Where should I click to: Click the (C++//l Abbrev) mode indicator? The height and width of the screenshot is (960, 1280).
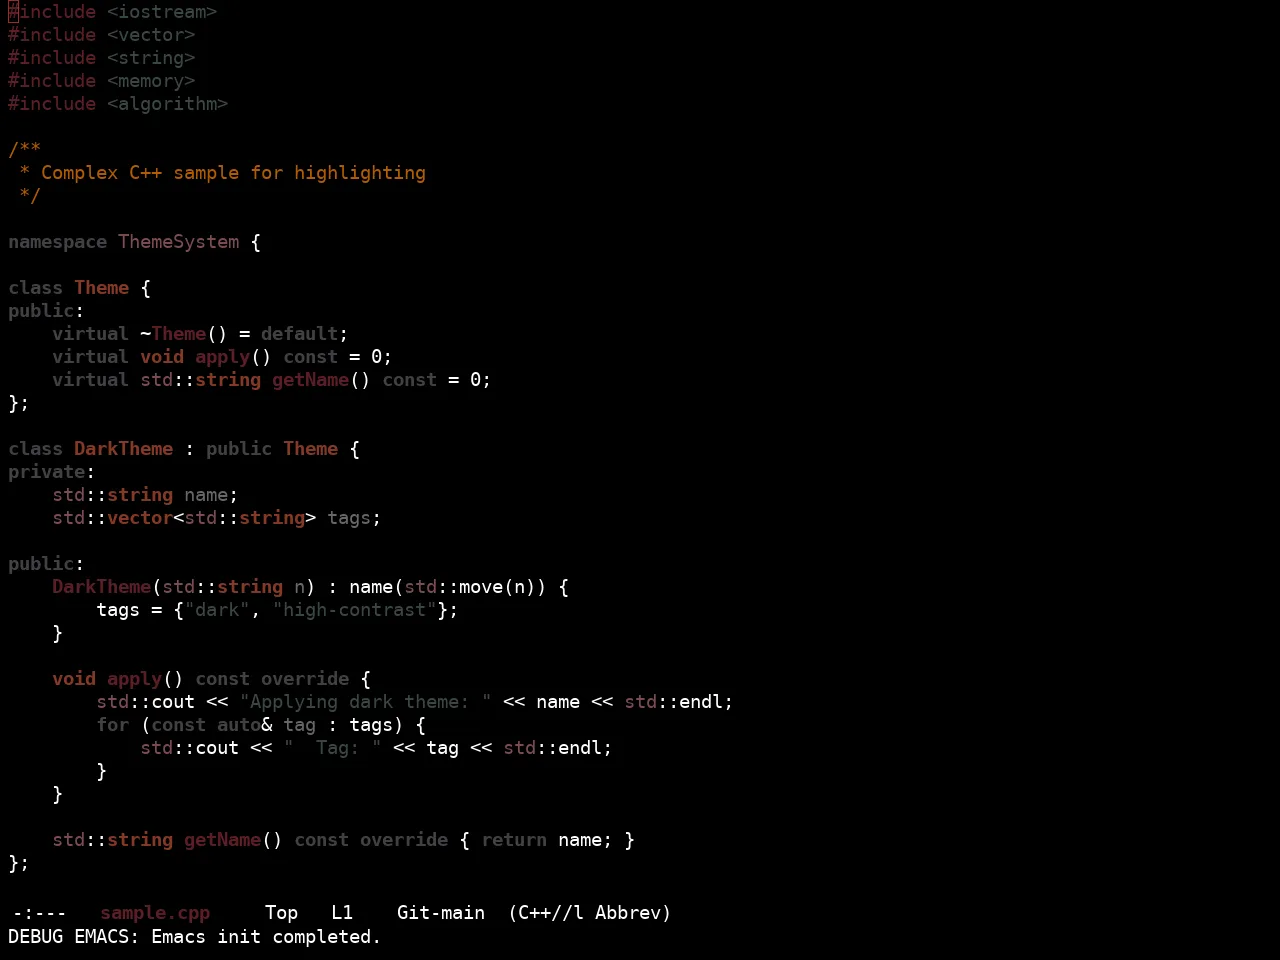point(590,913)
